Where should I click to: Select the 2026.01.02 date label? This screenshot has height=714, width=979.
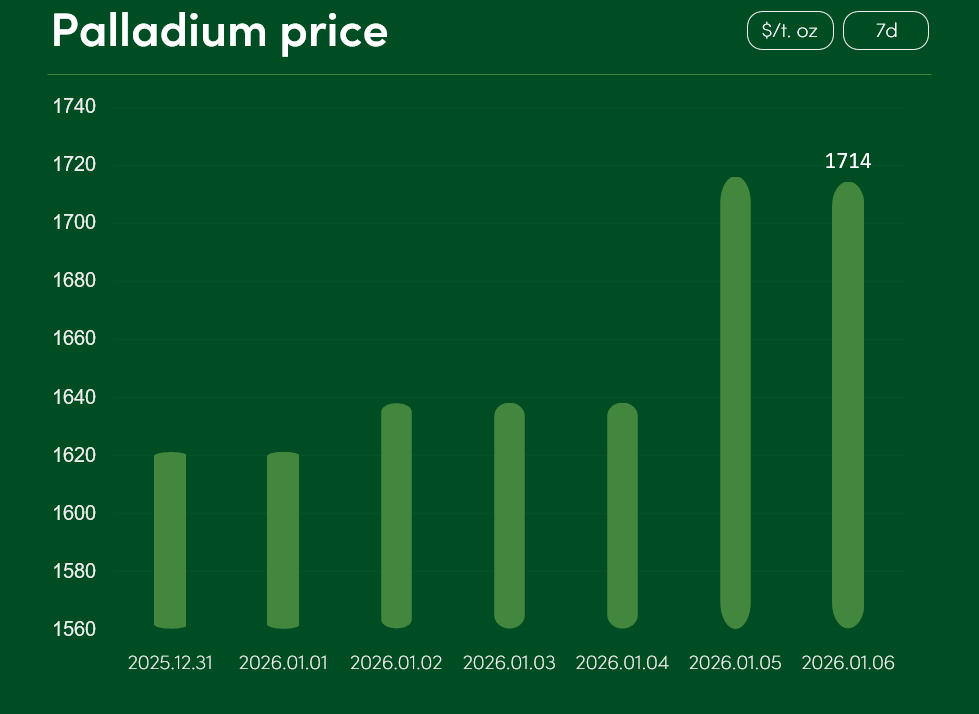(x=396, y=663)
